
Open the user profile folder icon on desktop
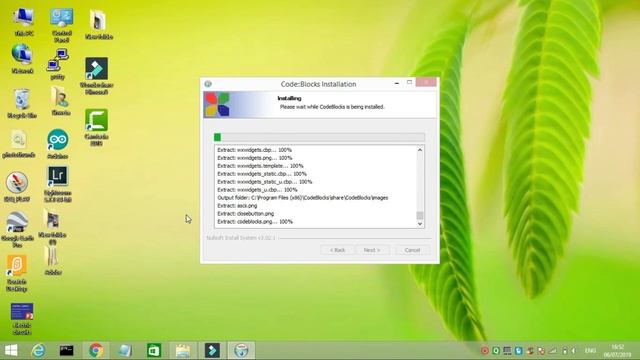(61, 101)
